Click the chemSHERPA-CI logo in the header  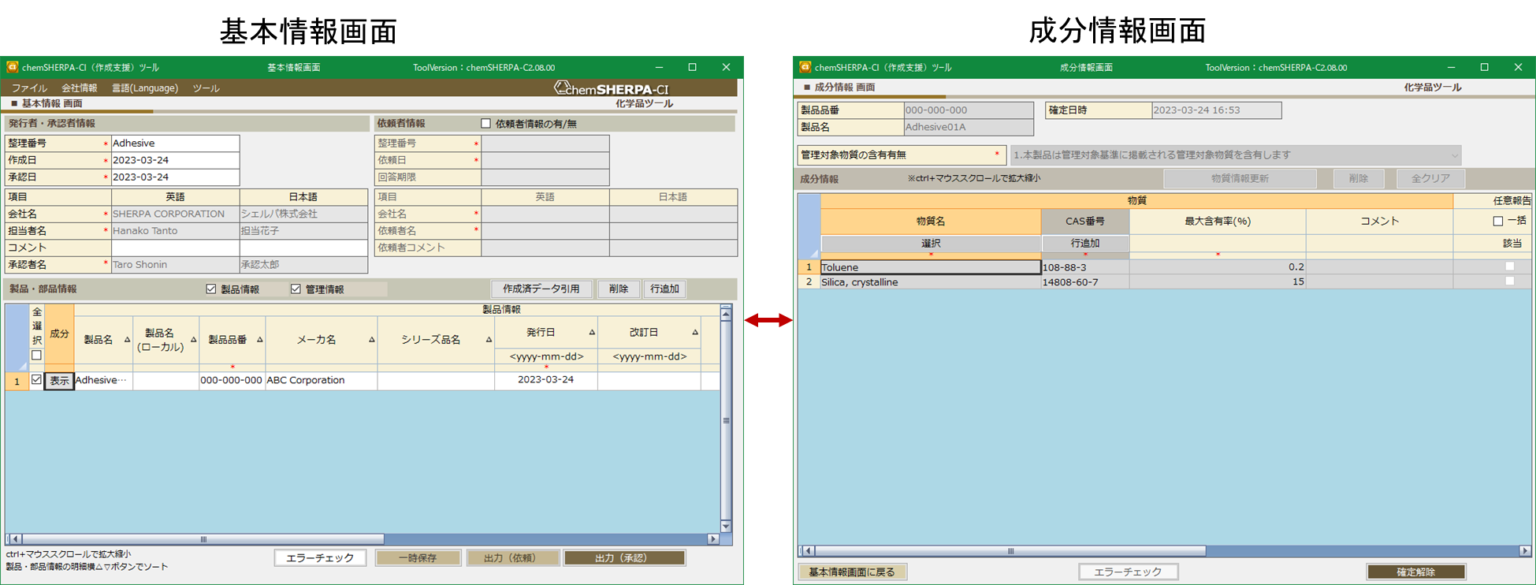pos(611,88)
